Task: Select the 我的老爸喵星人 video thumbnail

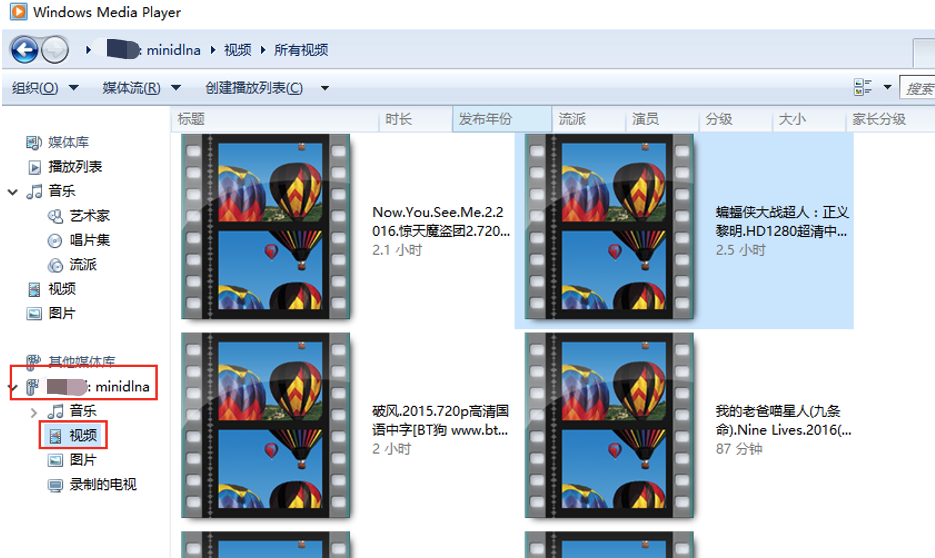Action: tap(609, 425)
